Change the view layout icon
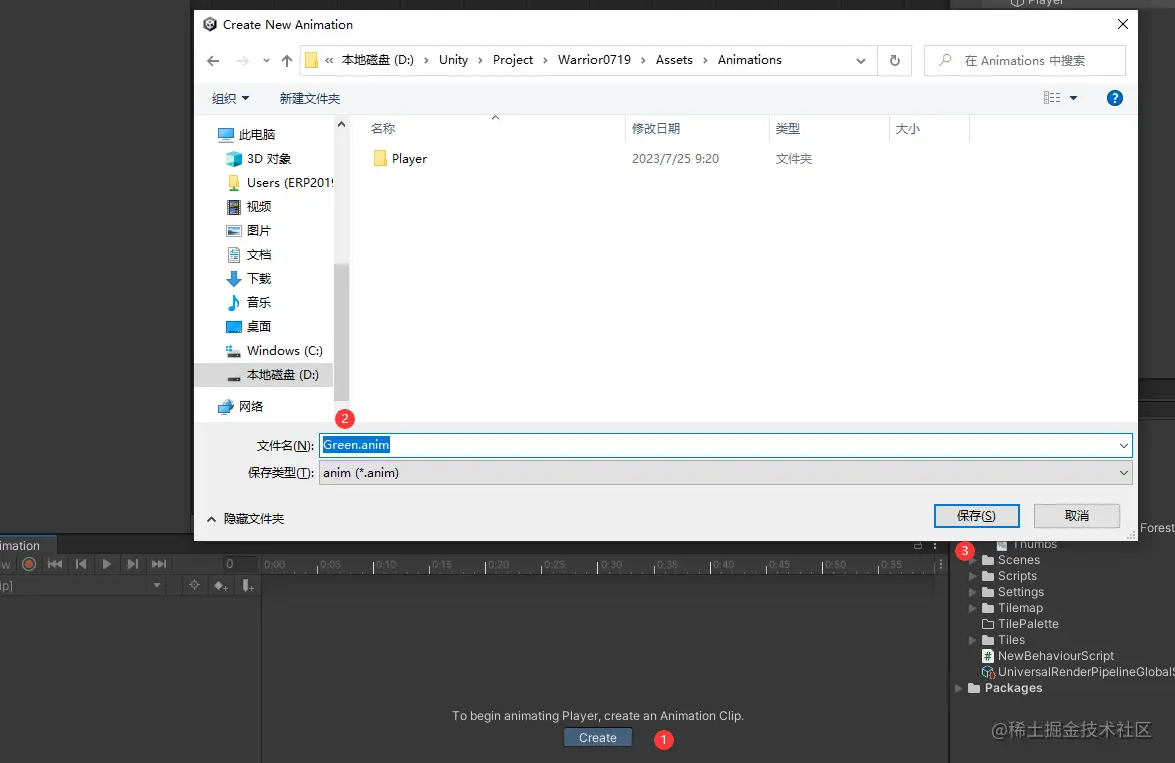This screenshot has height=763, width=1175. [1052, 98]
